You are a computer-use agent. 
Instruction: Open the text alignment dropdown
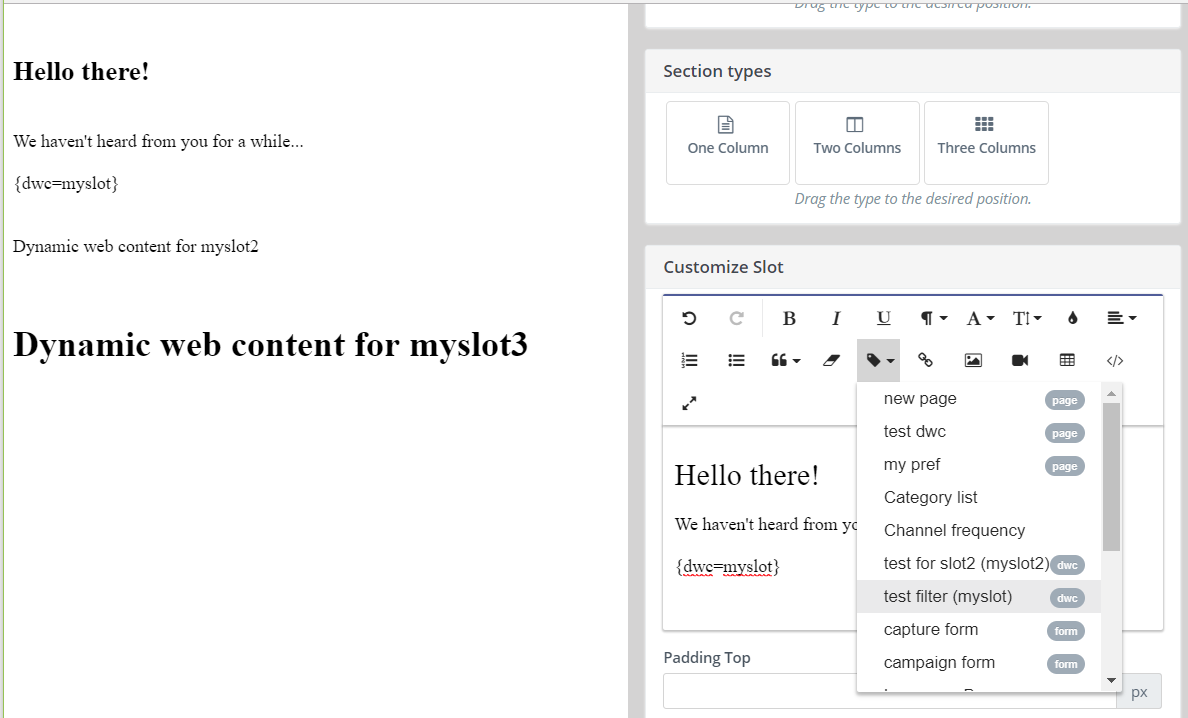1121,319
